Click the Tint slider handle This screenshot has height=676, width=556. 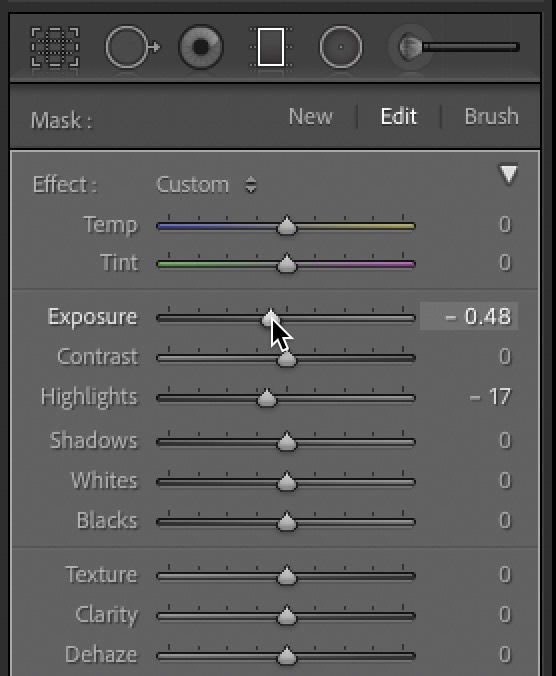287,263
